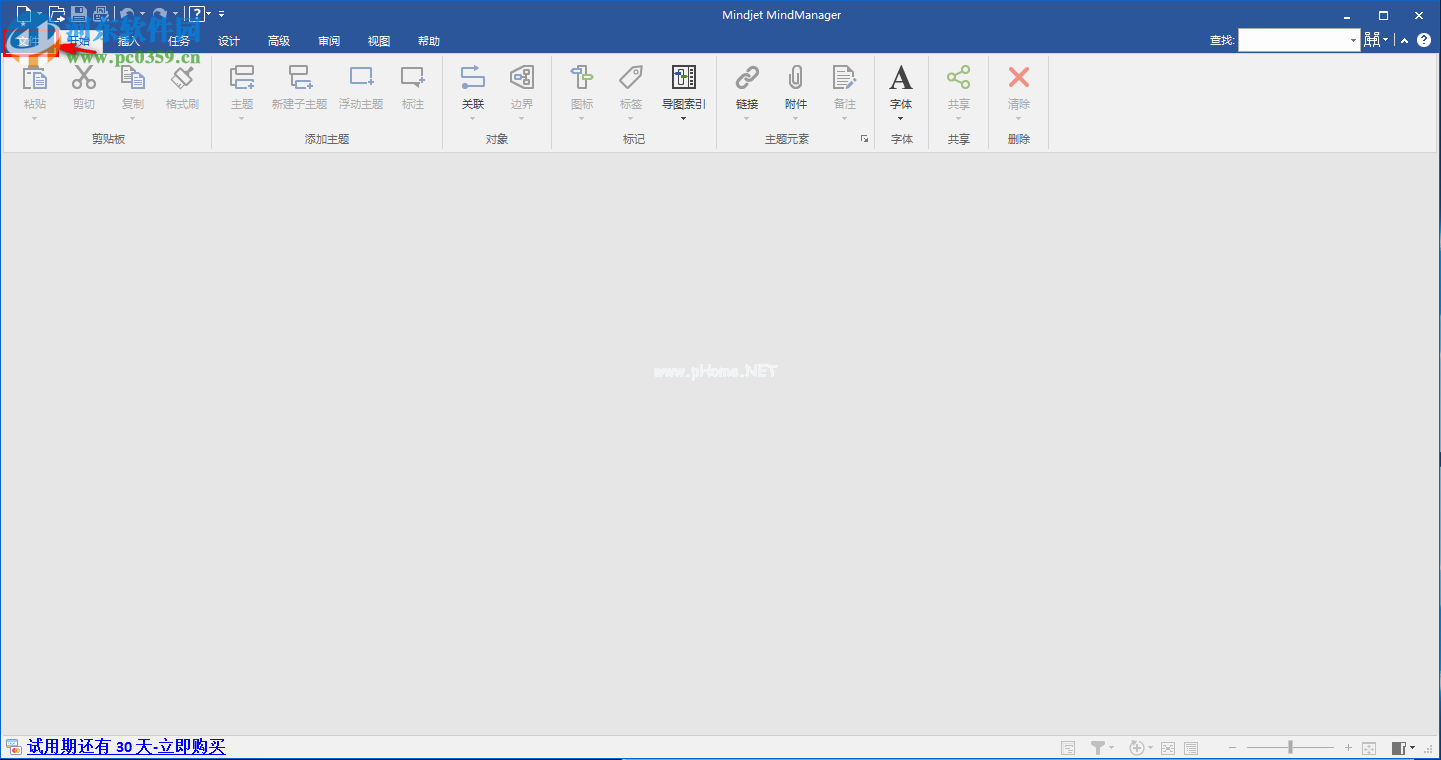Screen dimensions: 1441x760
Task: Switch to the 设计 (Design) tab
Action: coord(229,41)
